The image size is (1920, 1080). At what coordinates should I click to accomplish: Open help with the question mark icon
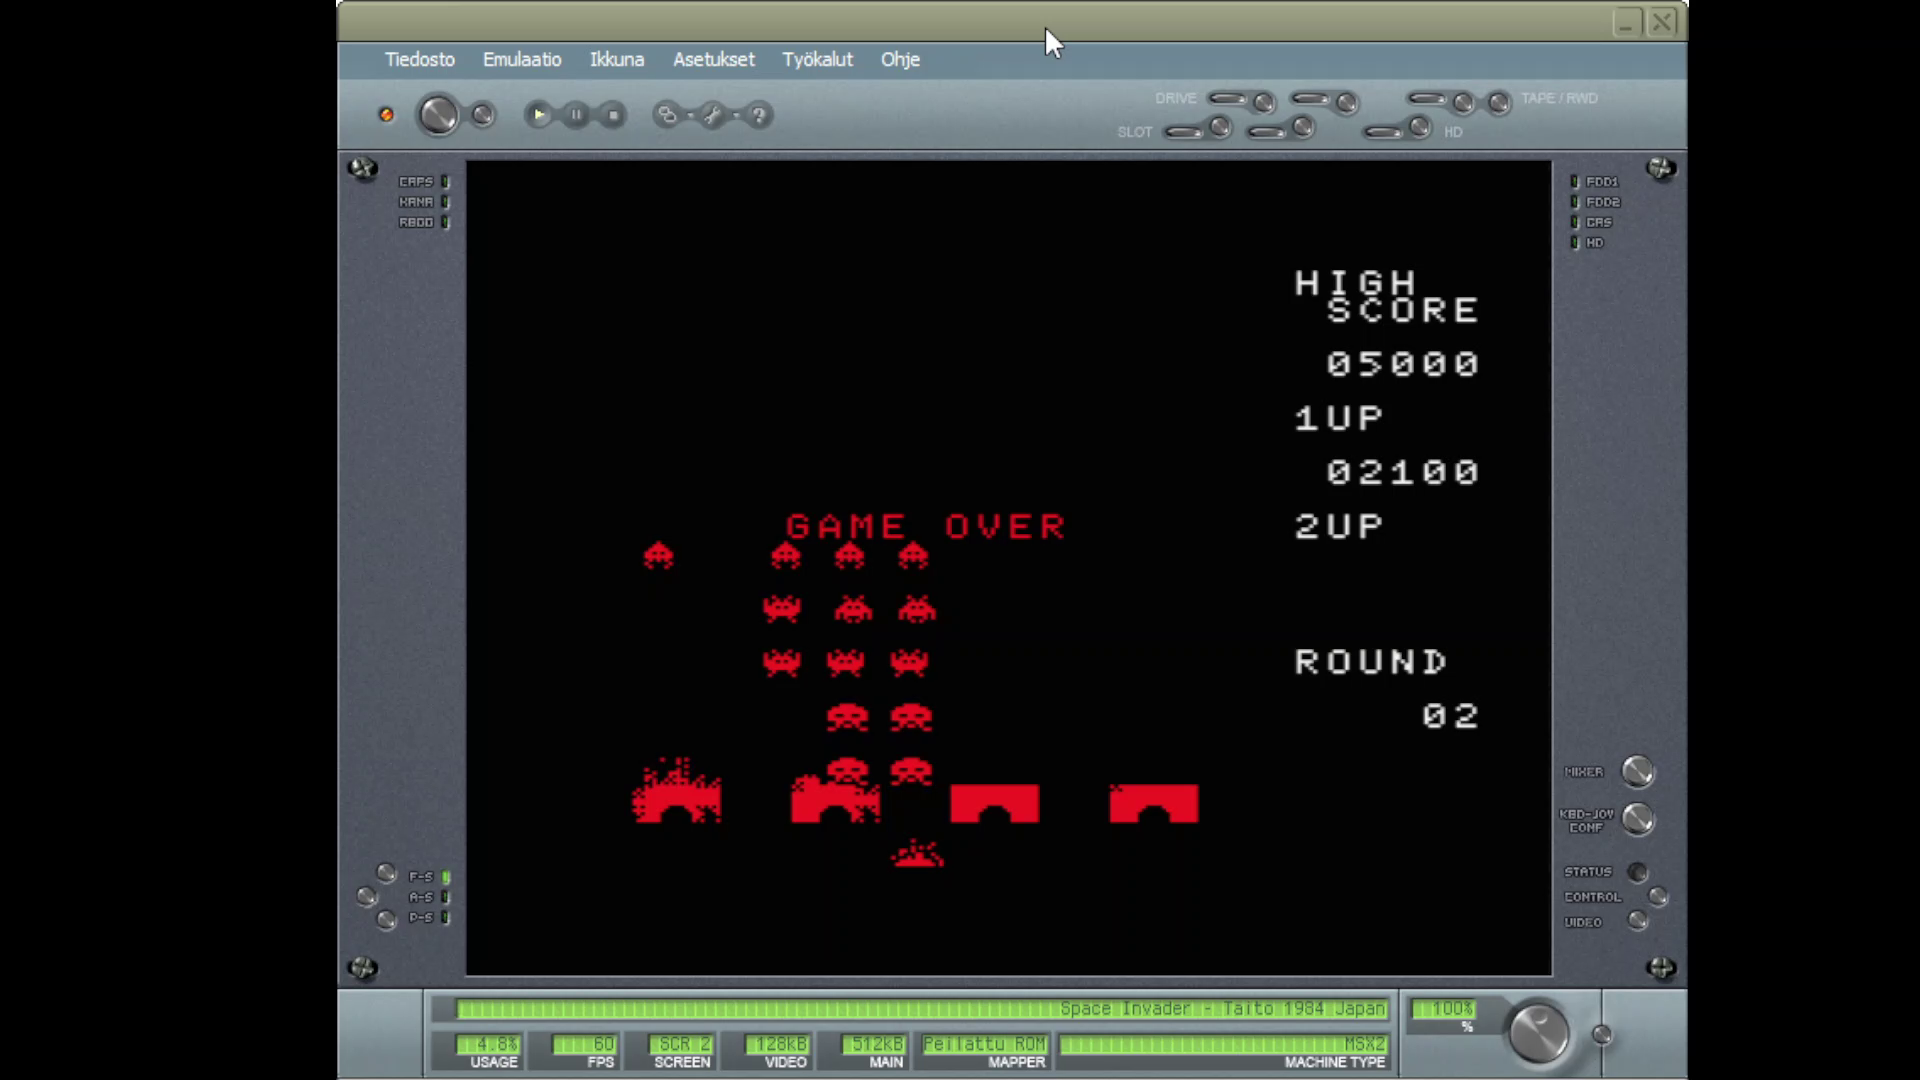(x=758, y=115)
